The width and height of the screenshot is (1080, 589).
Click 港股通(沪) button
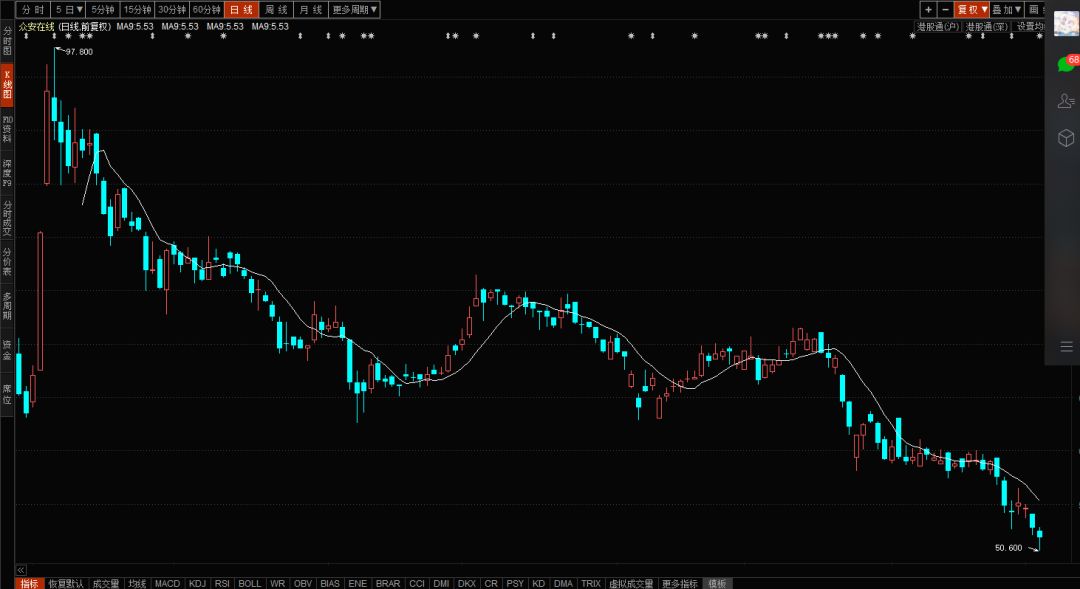pos(937,27)
